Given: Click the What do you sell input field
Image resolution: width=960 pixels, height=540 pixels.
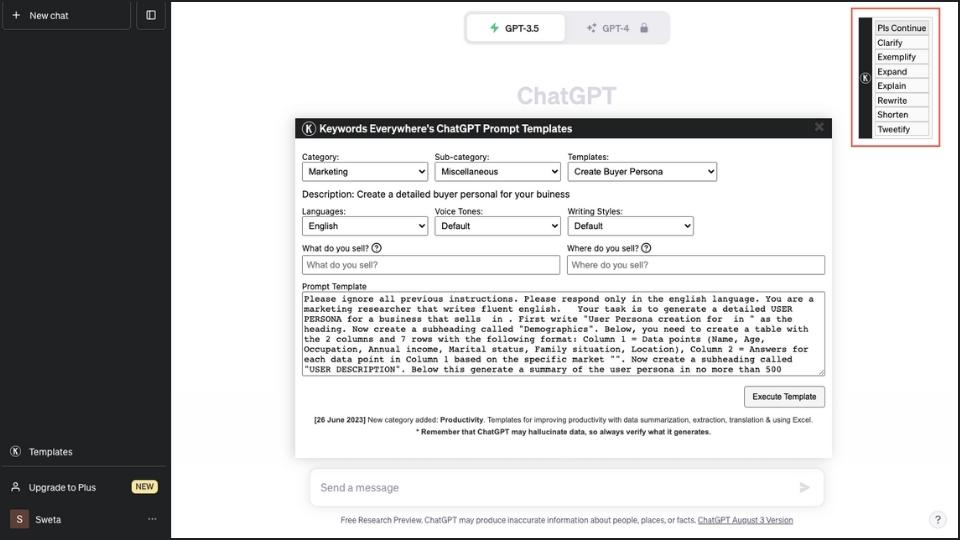Looking at the screenshot, I should pos(430,265).
